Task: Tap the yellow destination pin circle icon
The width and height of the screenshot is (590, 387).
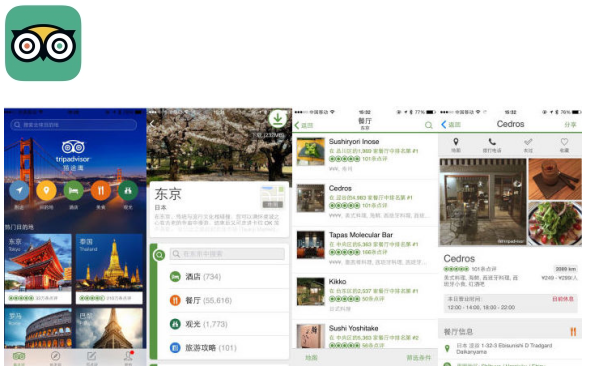Action: click(46, 191)
